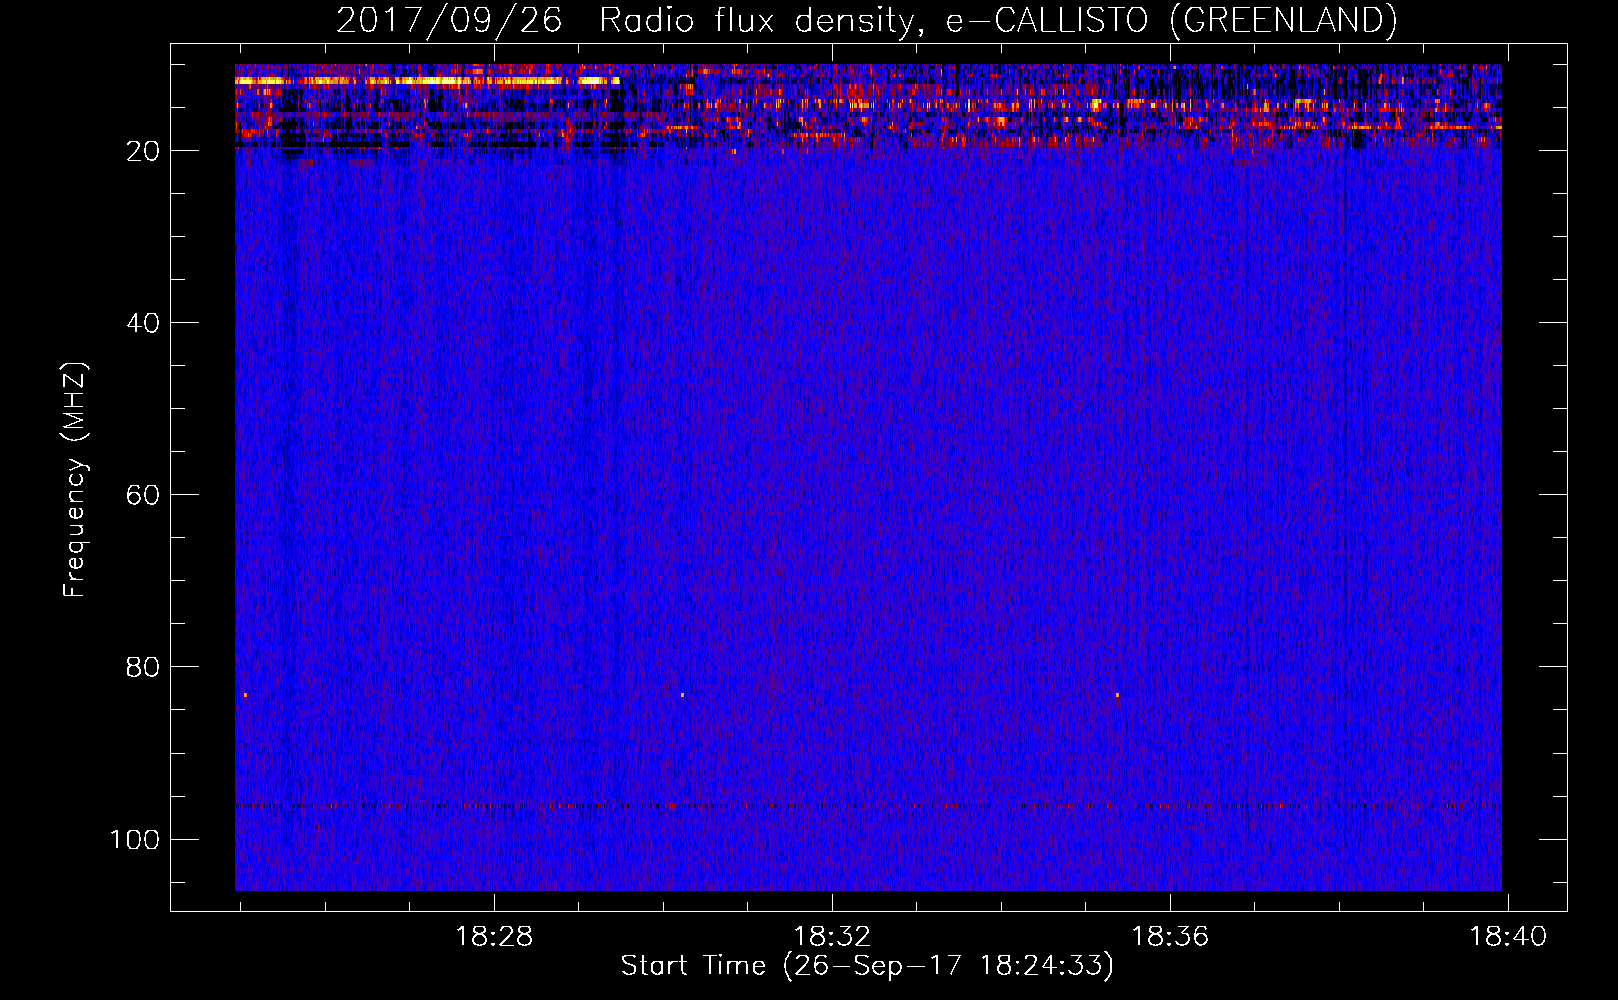Click the time tick label "18:40"

tap(1508, 937)
